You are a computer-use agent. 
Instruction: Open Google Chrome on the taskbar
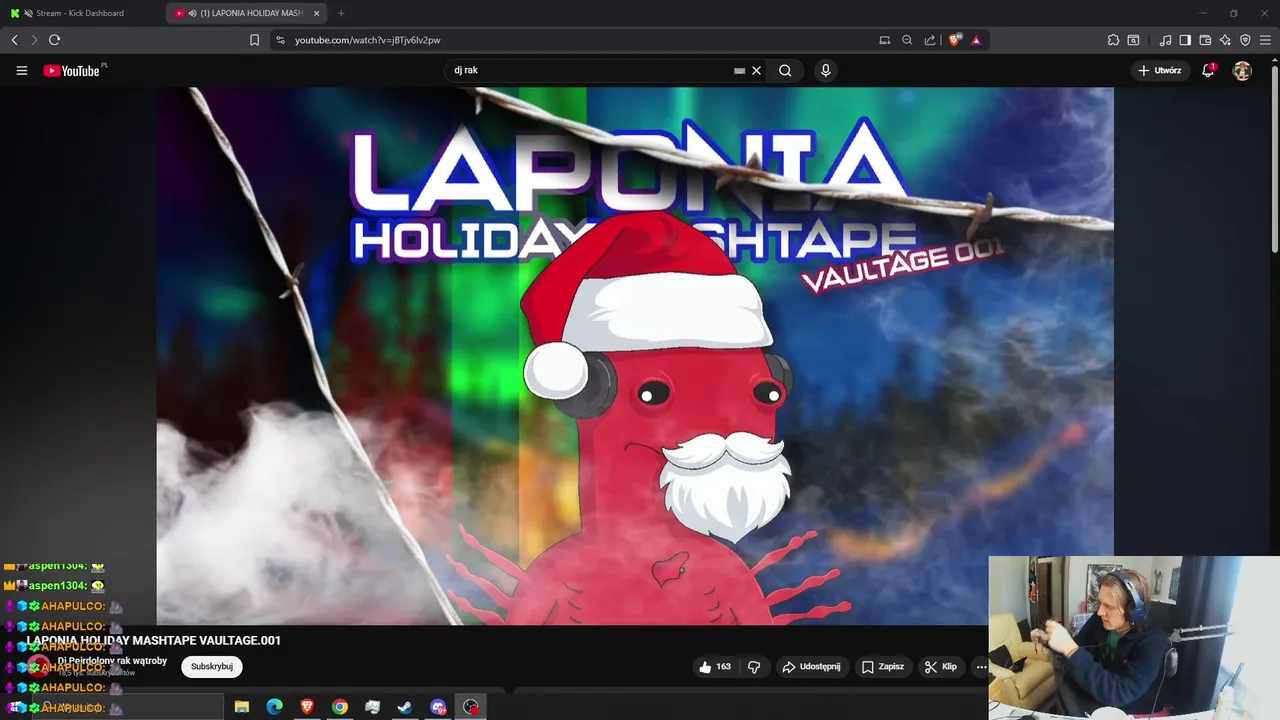coord(340,707)
